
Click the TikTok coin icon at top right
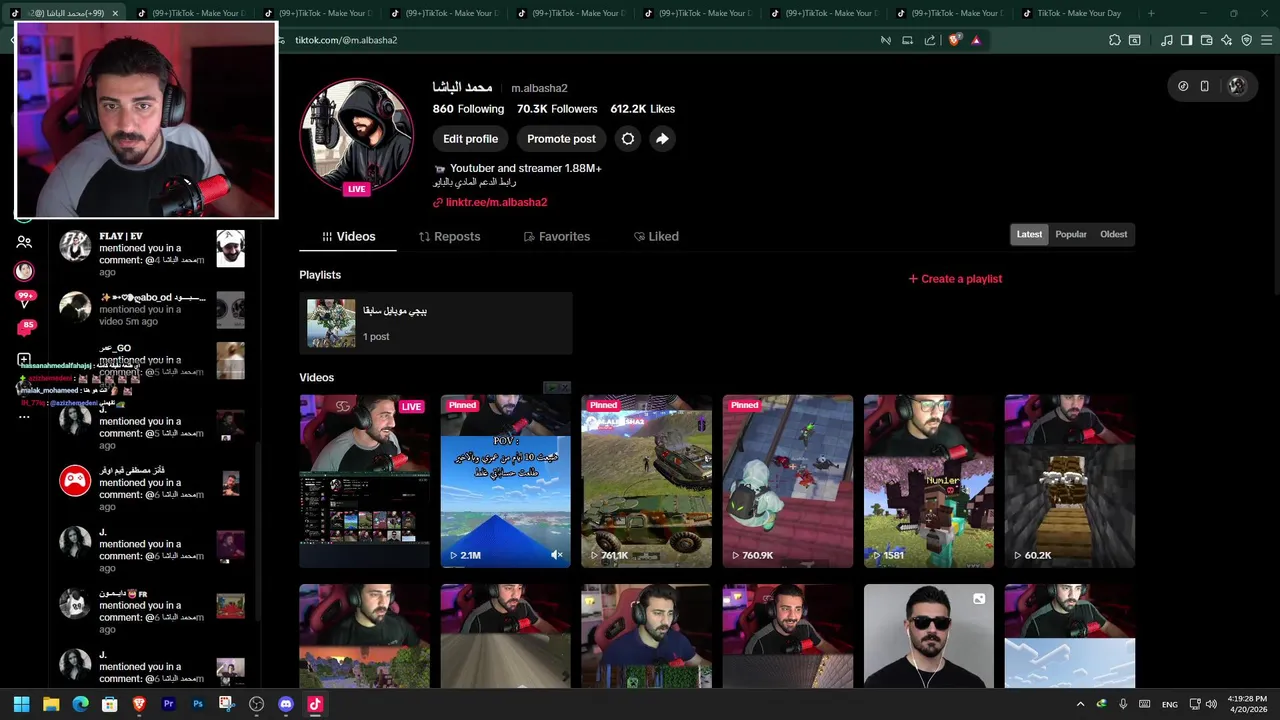pos(1183,86)
